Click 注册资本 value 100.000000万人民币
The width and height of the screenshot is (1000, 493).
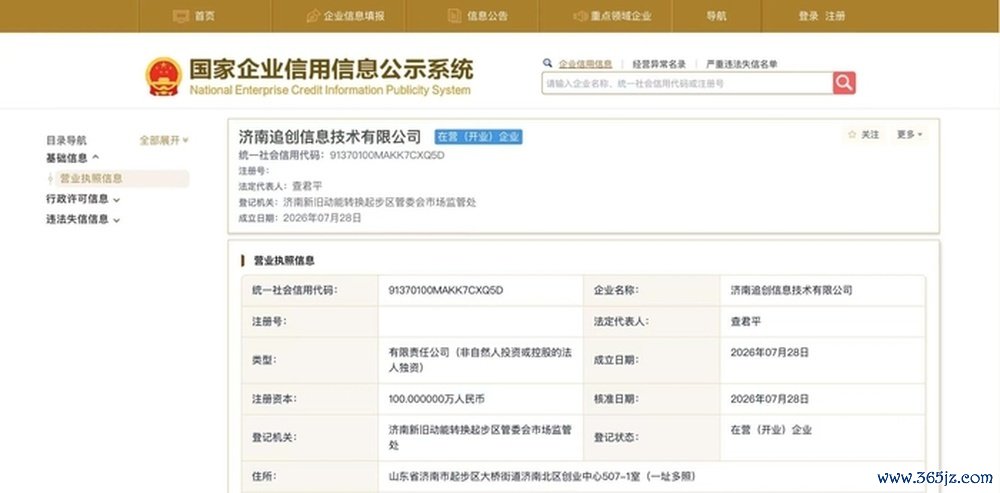click(437, 399)
